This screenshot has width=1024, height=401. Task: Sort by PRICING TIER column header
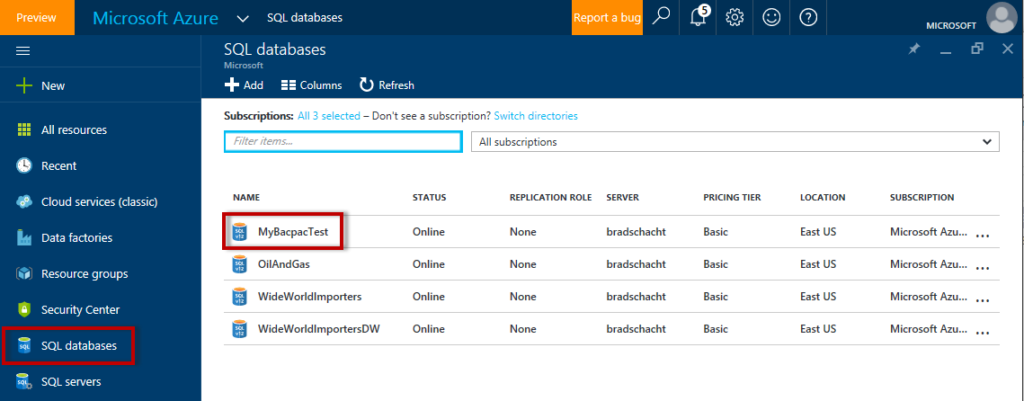point(732,197)
